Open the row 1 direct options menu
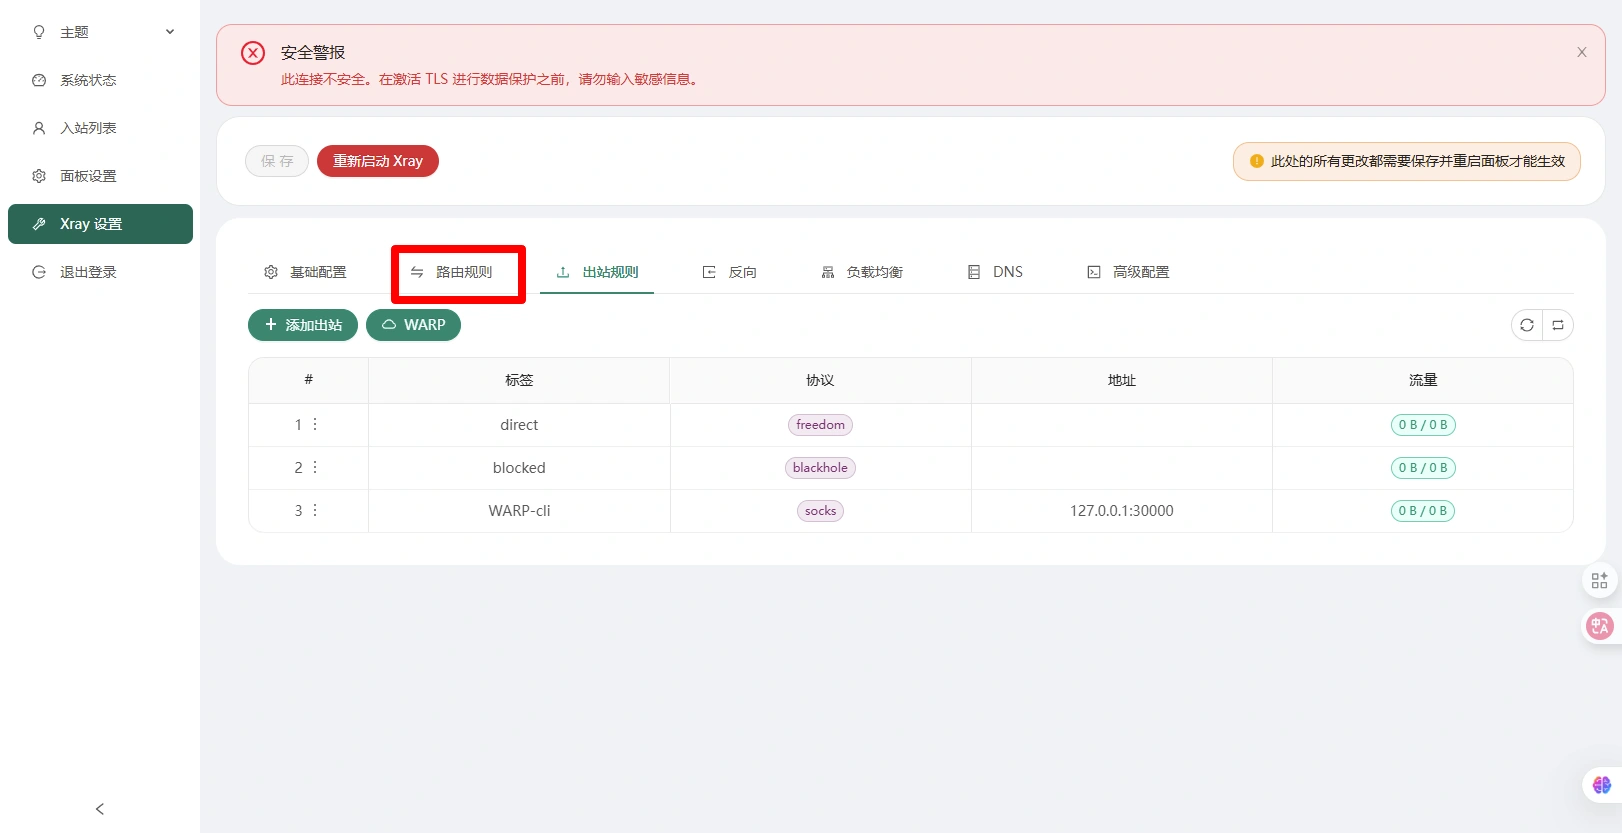Screen dimensions: 1622x833 (315, 425)
